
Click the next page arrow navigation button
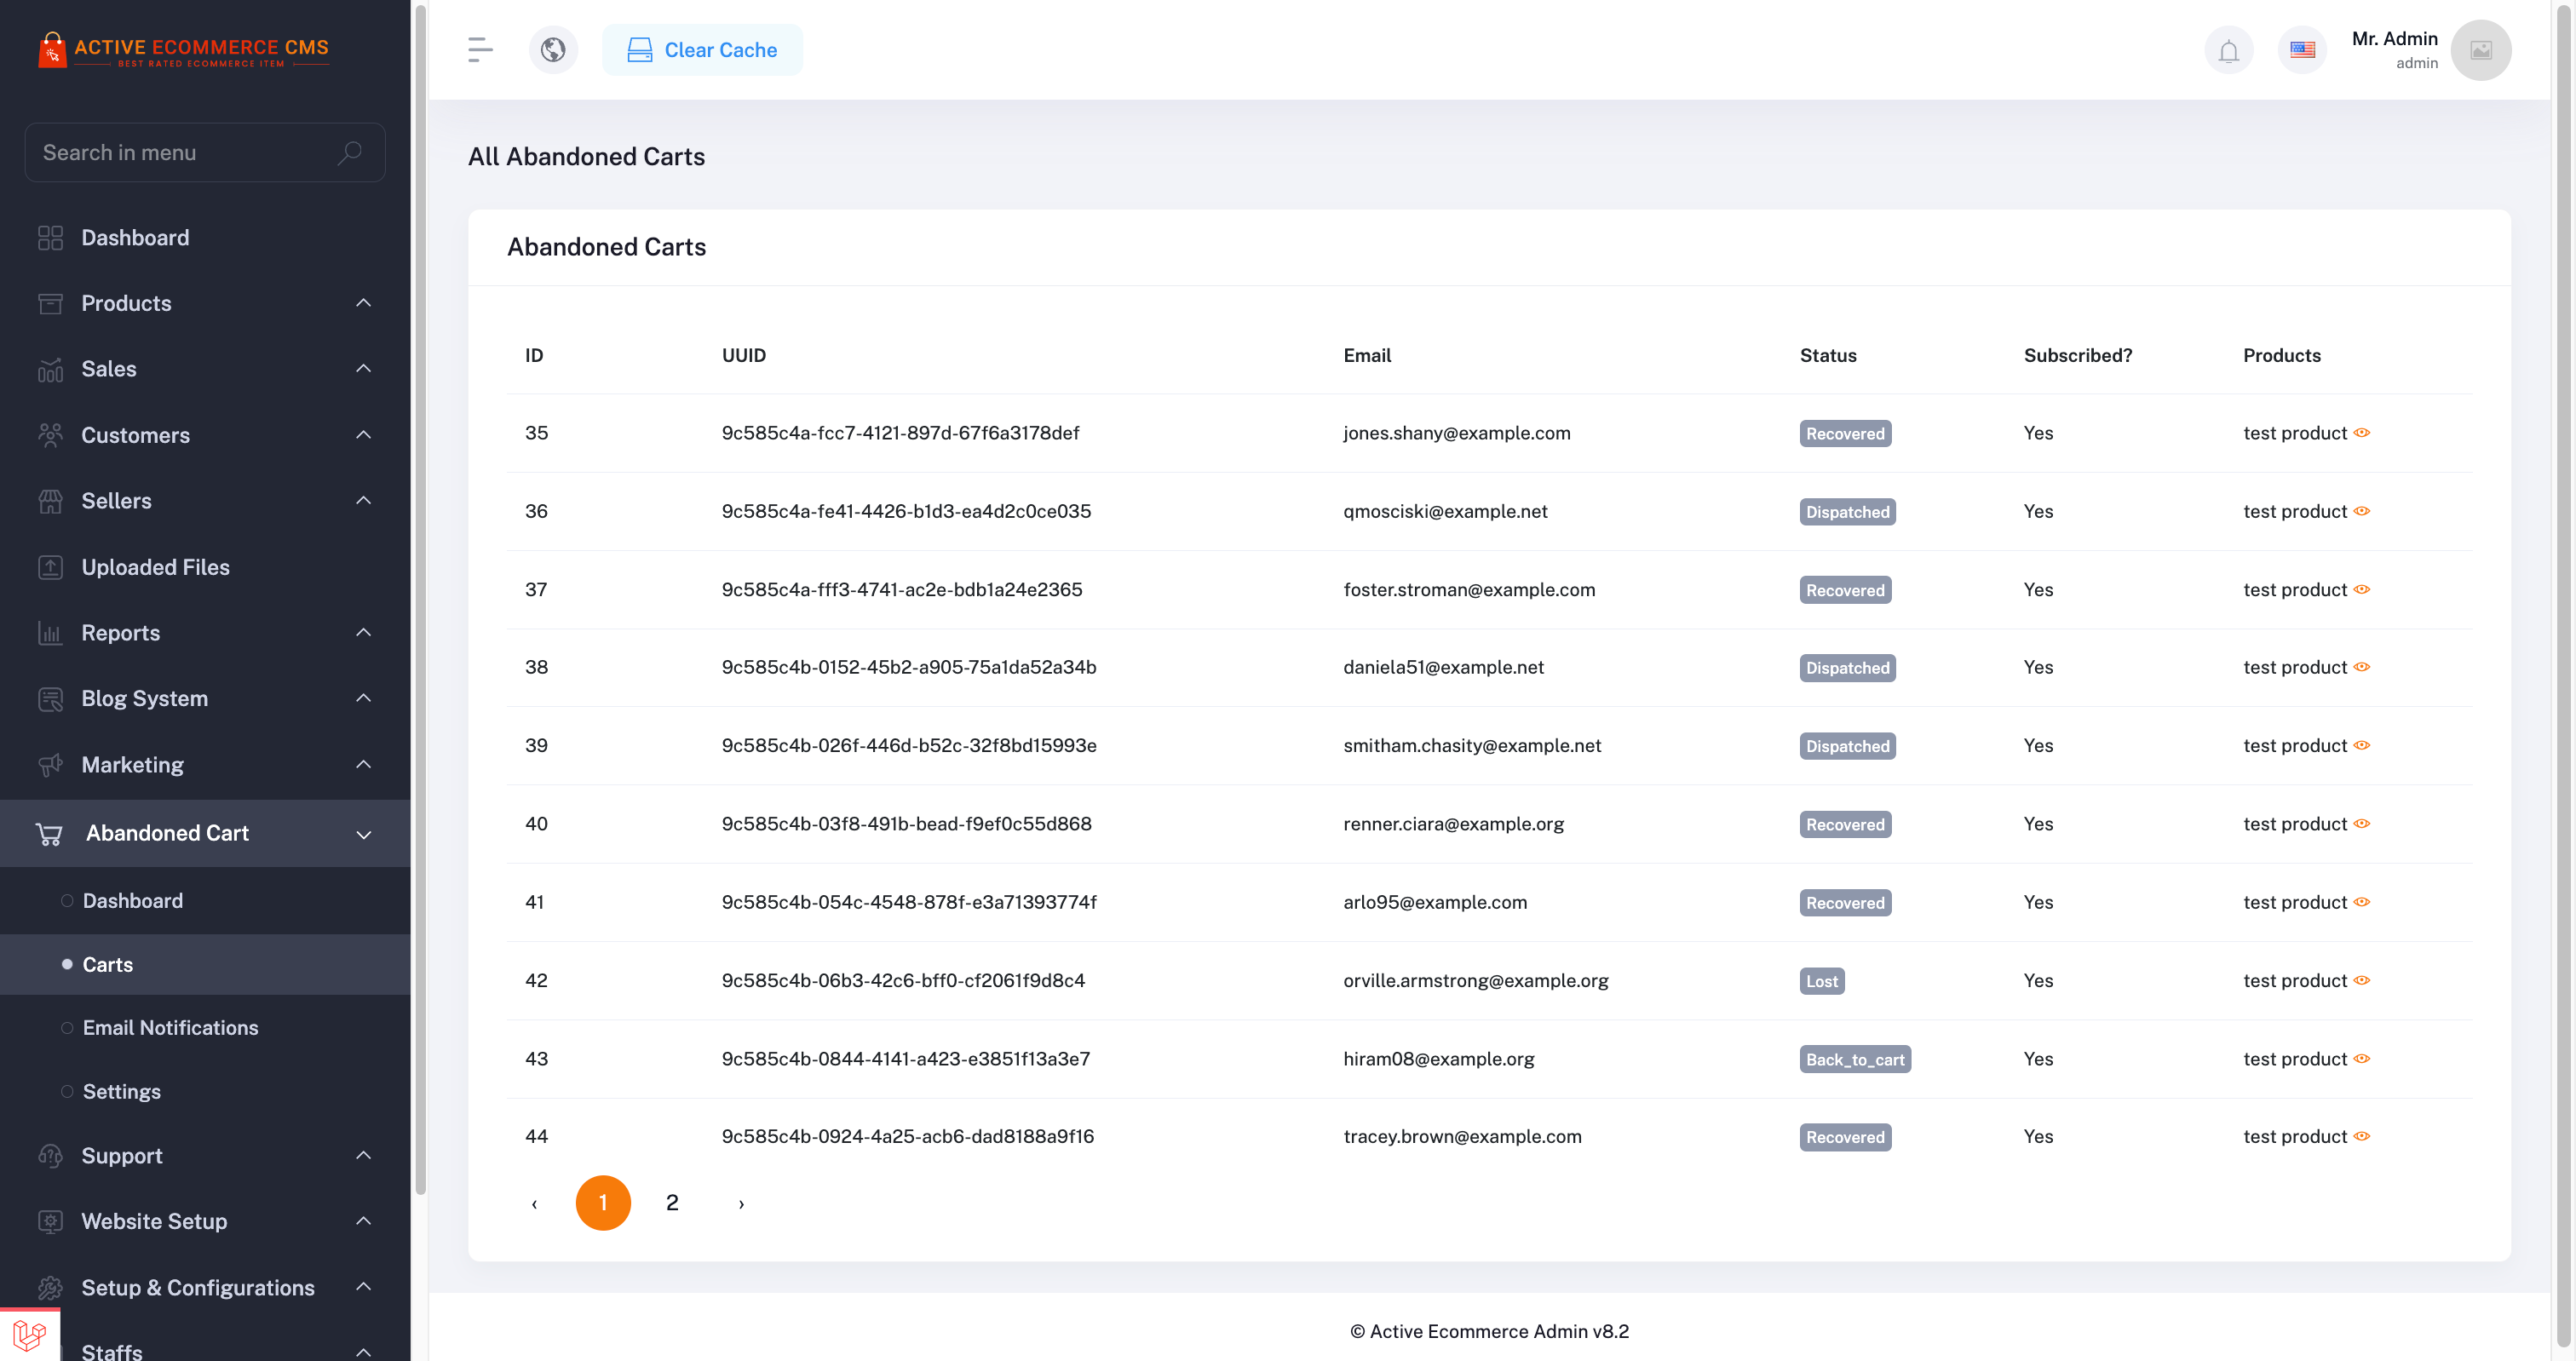coord(741,1204)
